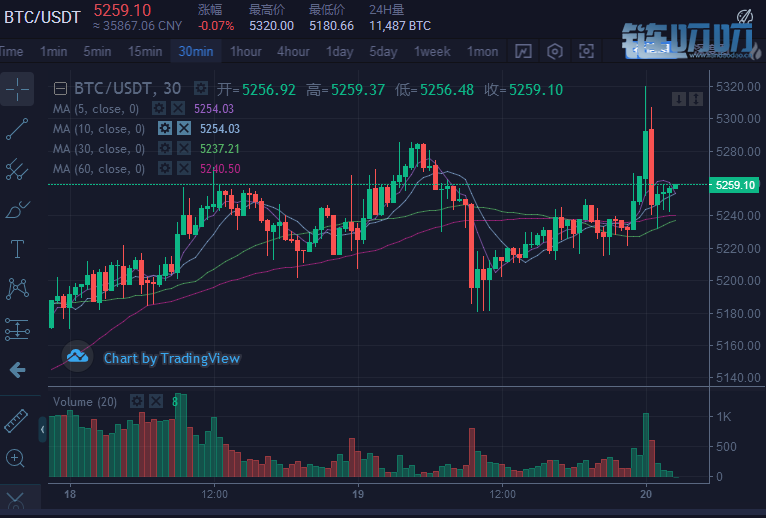Click the 35867.06 CNY conversion text
This screenshot has width=766, height=518.
pos(138,26)
